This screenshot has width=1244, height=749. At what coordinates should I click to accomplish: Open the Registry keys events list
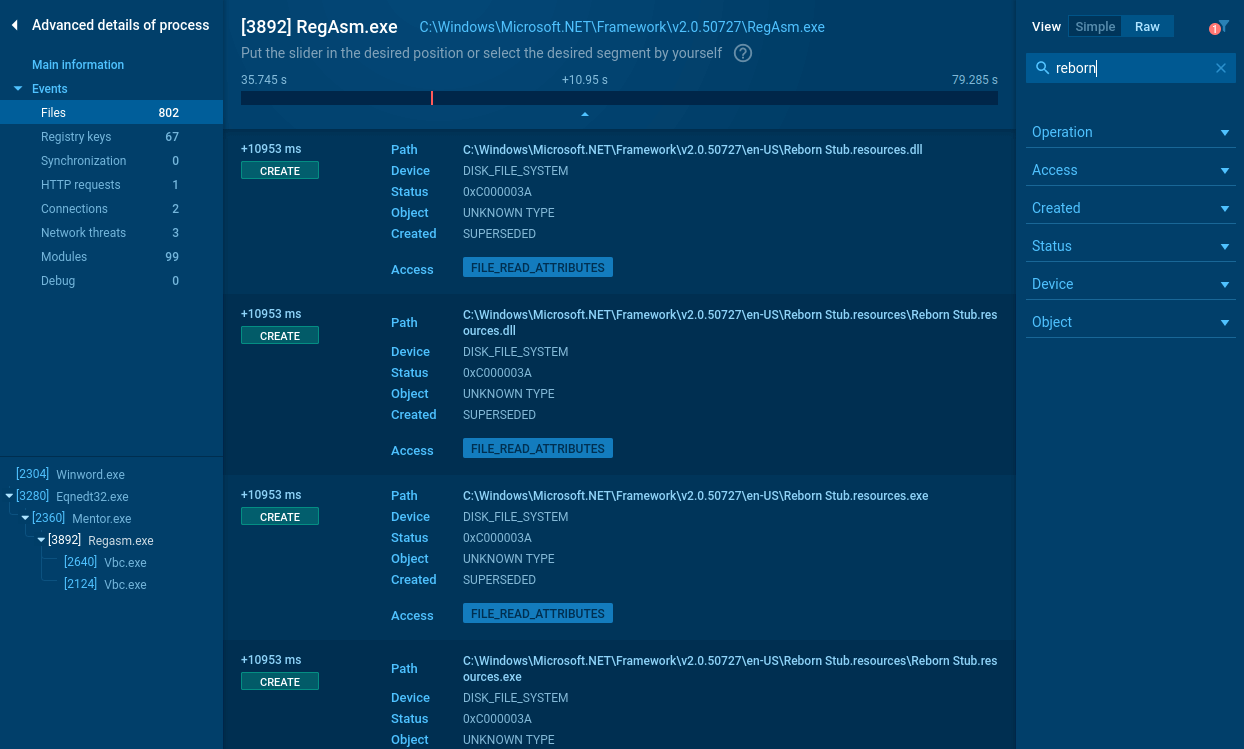[x=76, y=137]
